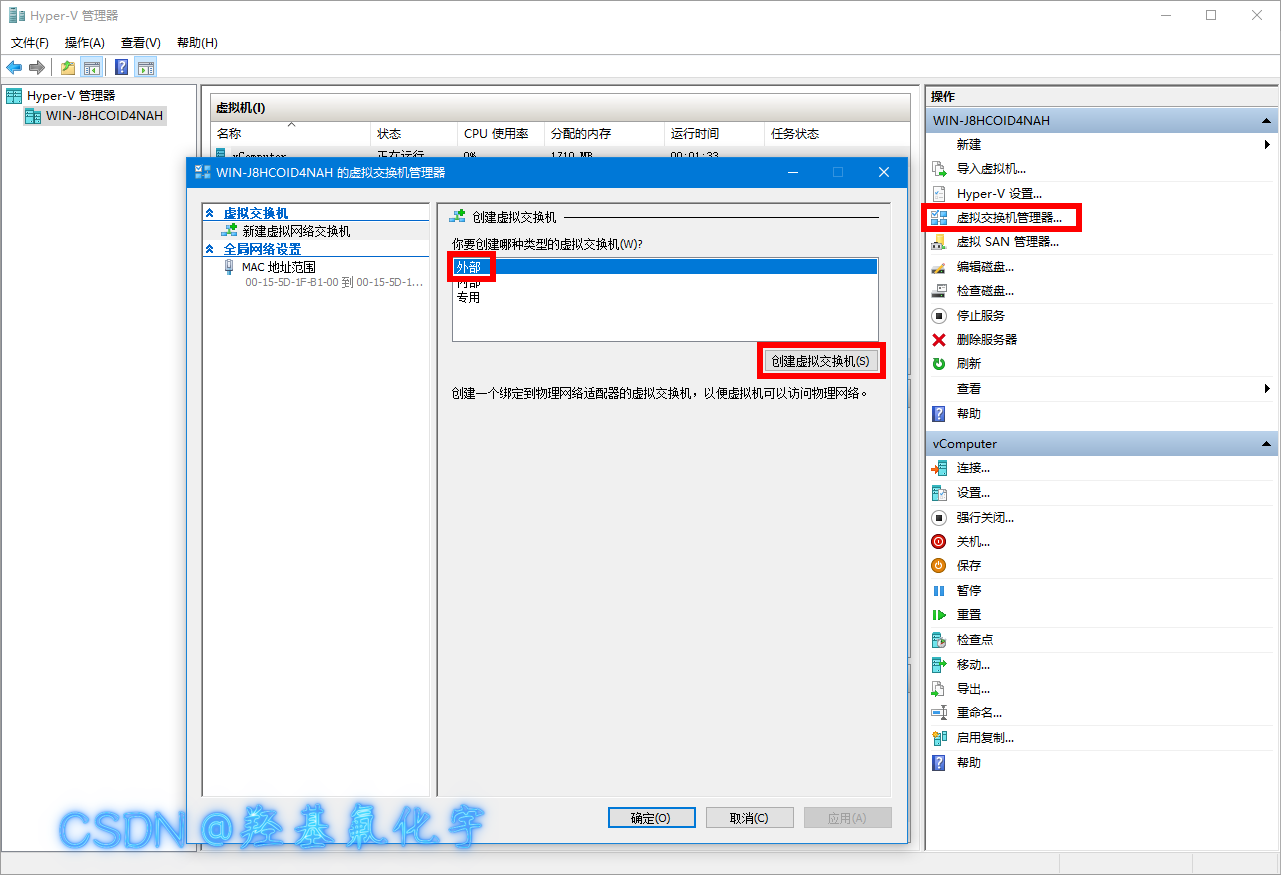Close the 虚拟交换机管理器 dialog
The image size is (1281, 875).
(x=884, y=172)
